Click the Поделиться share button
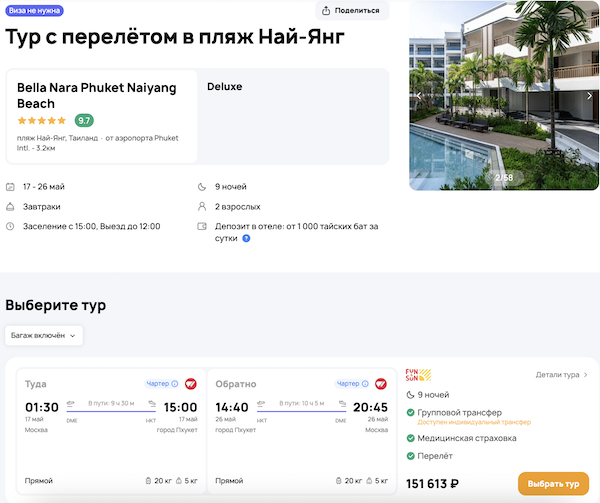 pyautogui.click(x=352, y=10)
